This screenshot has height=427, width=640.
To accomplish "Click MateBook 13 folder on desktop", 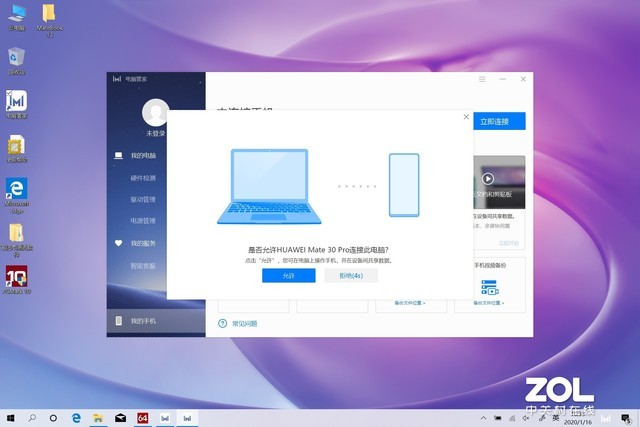I will (x=49, y=20).
